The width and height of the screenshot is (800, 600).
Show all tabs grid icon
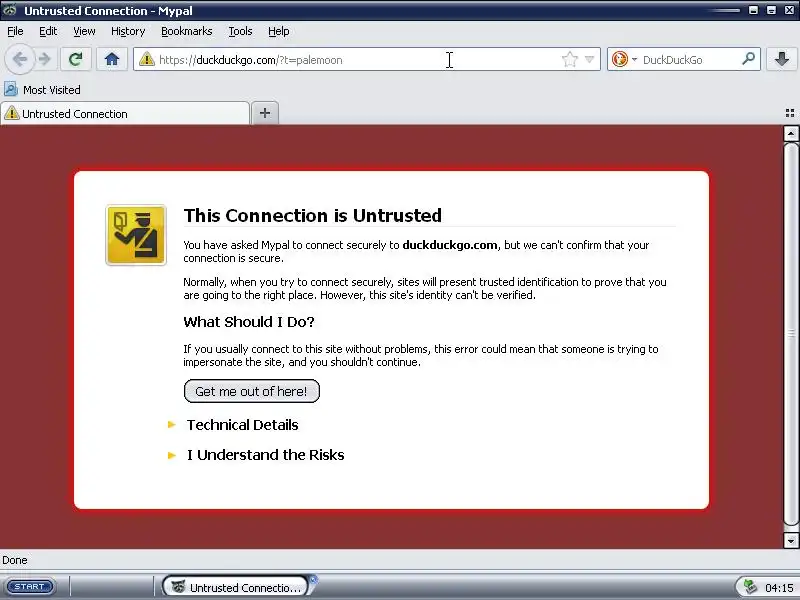[x=789, y=113]
